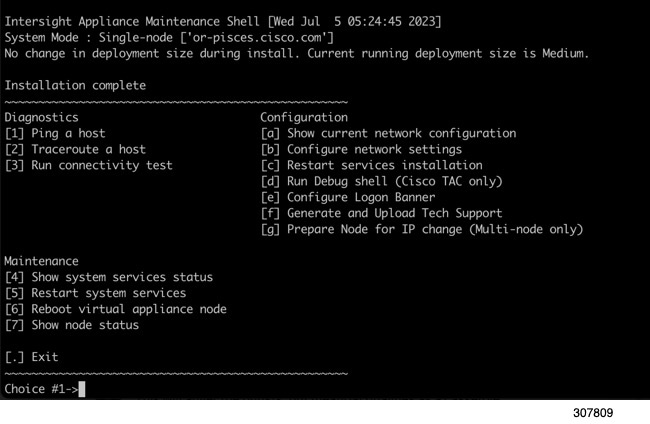
Task: Choose Traceroute a host entry
Action: tap(75, 149)
